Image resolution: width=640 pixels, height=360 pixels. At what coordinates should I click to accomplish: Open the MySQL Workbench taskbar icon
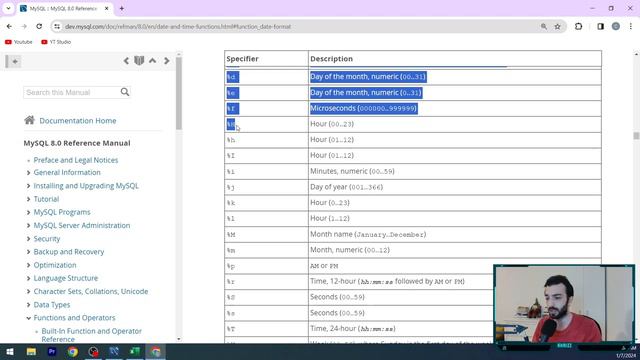[x=114, y=351]
